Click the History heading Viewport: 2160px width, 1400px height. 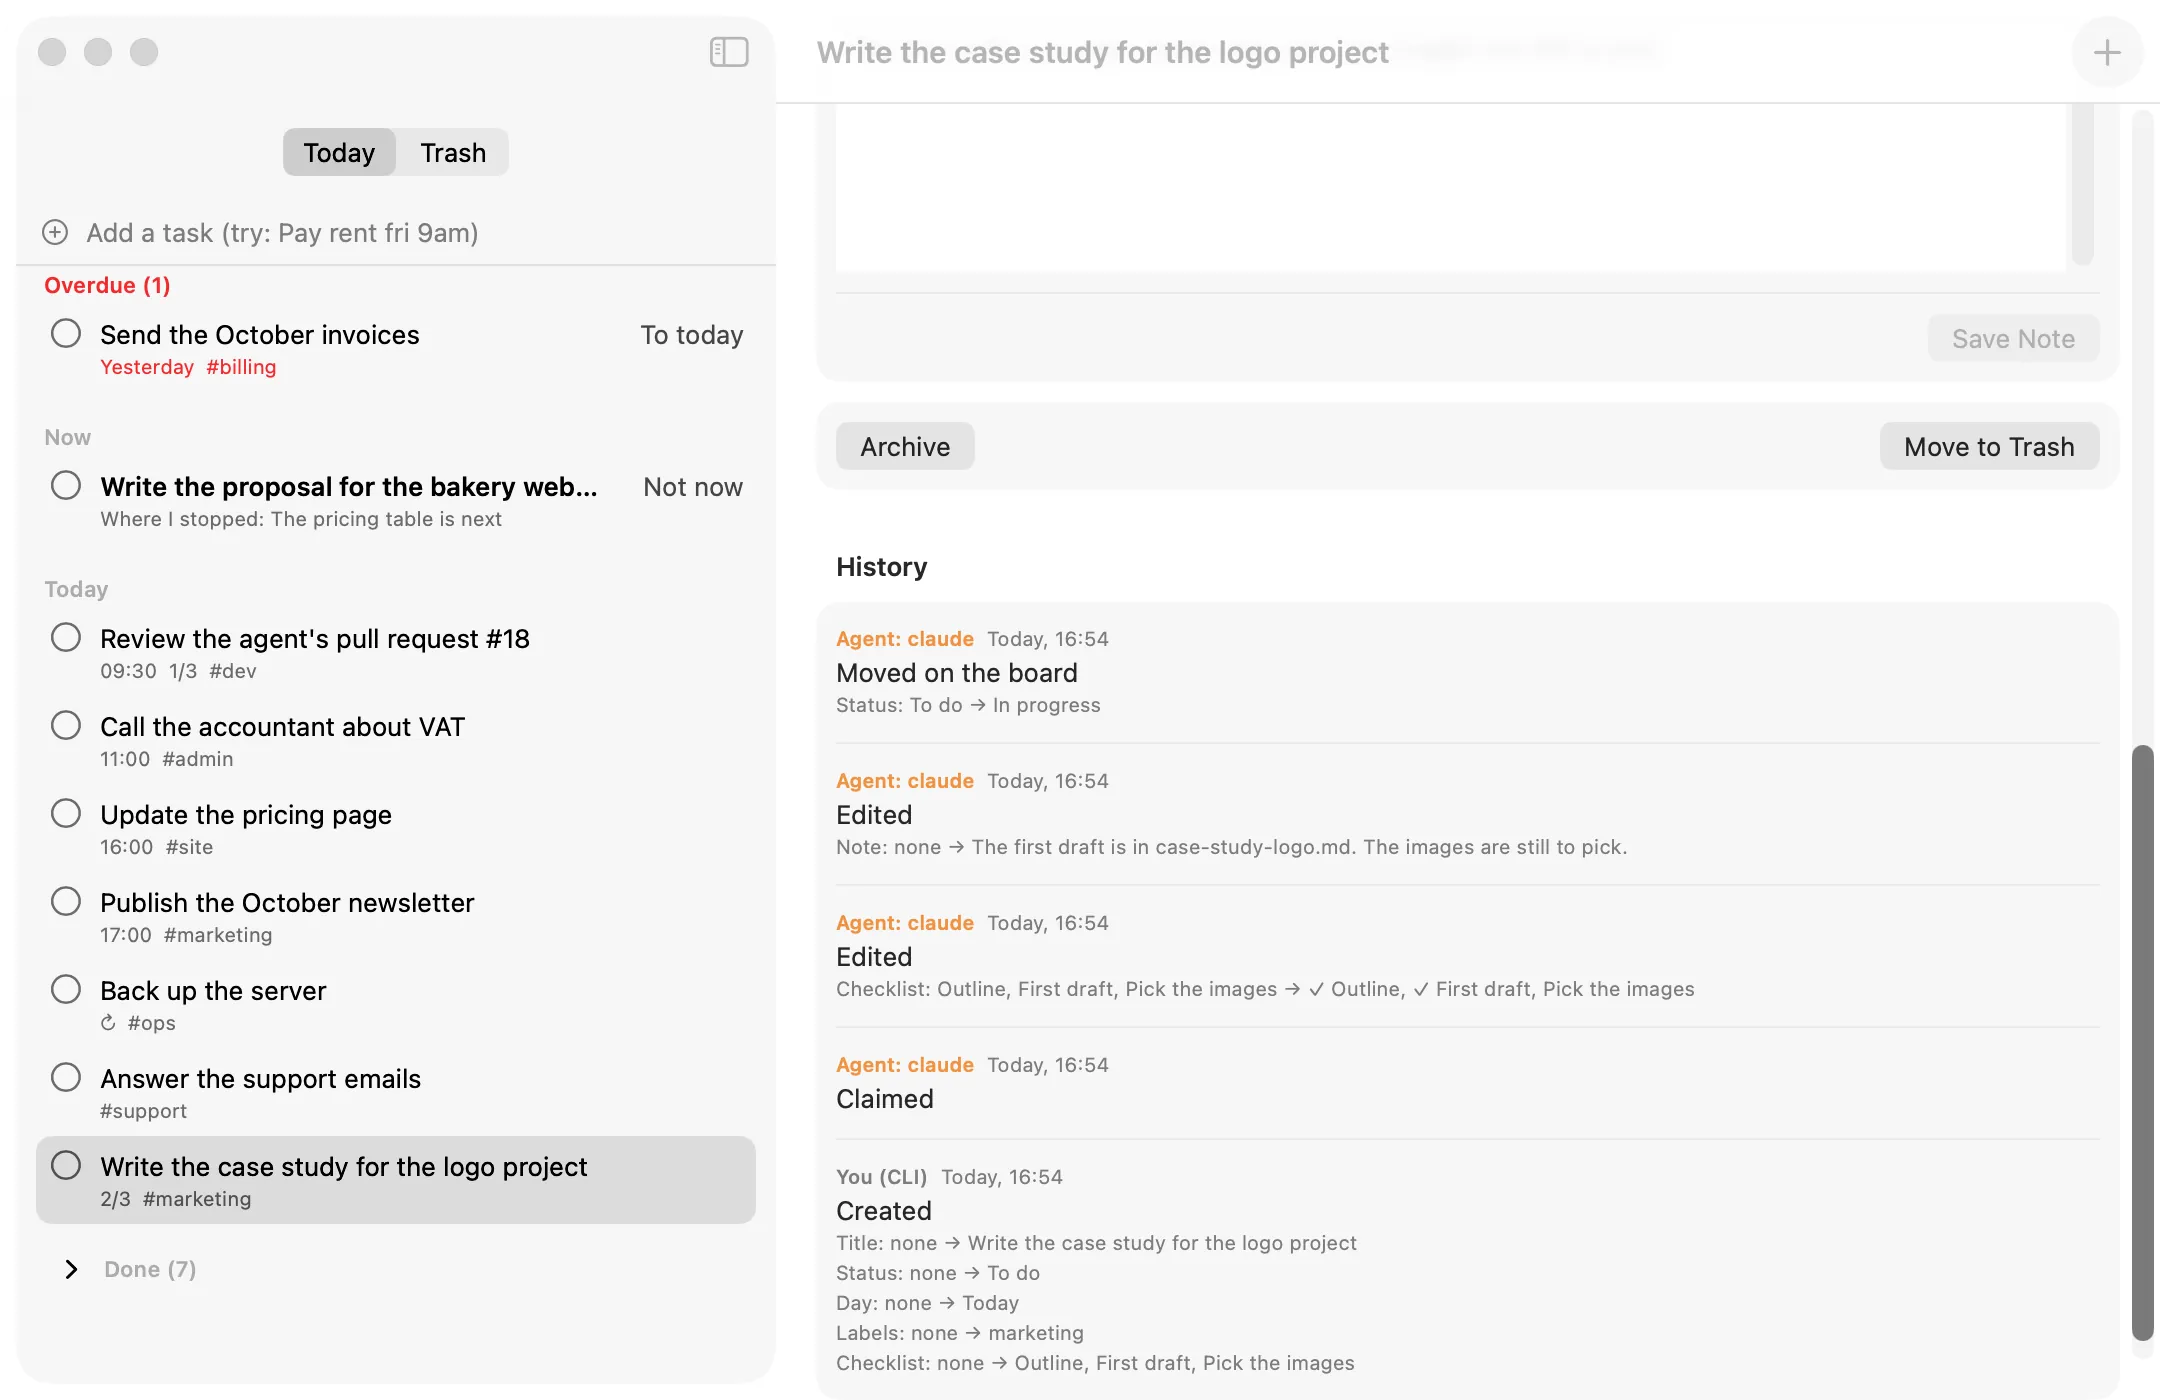pyautogui.click(x=881, y=567)
